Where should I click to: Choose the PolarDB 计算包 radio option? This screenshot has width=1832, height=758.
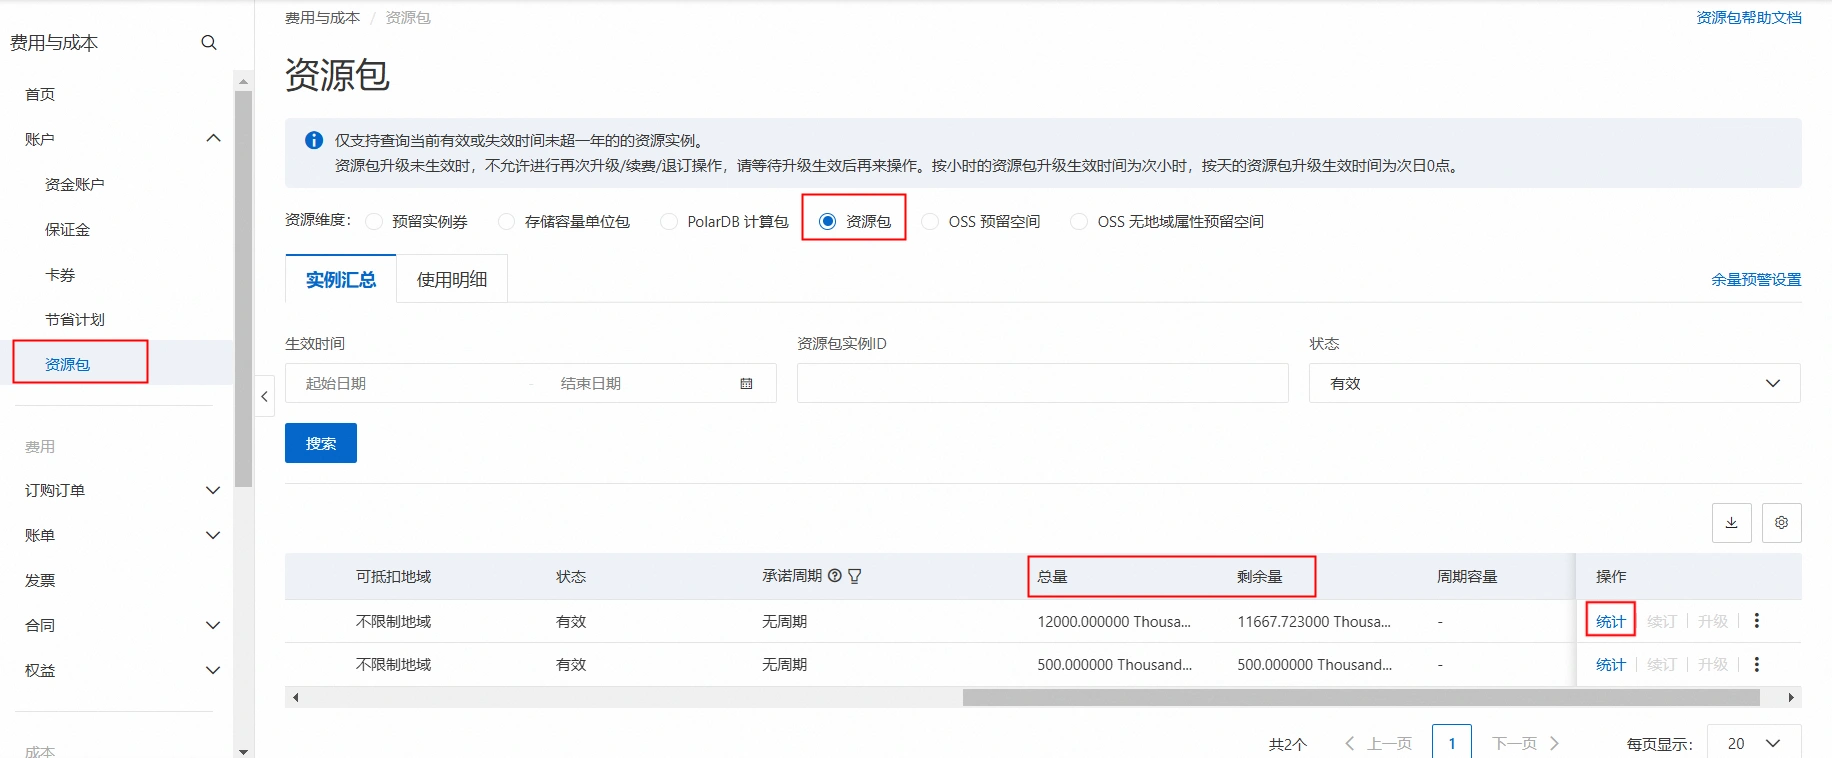click(669, 222)
